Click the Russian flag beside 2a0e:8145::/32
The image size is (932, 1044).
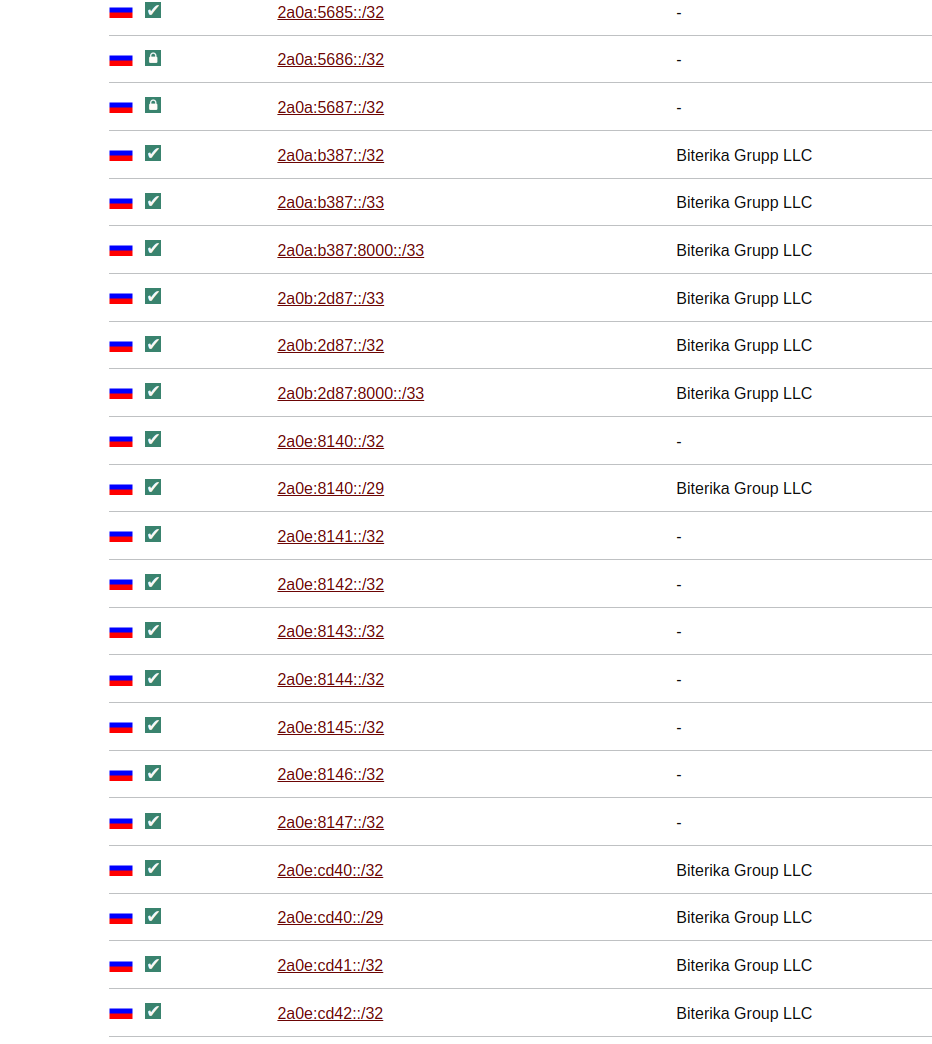[121, 727]
